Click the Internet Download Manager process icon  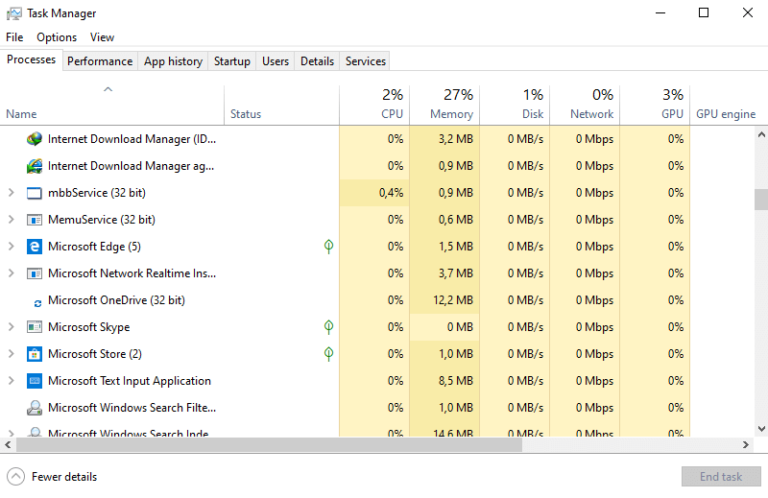34,139
